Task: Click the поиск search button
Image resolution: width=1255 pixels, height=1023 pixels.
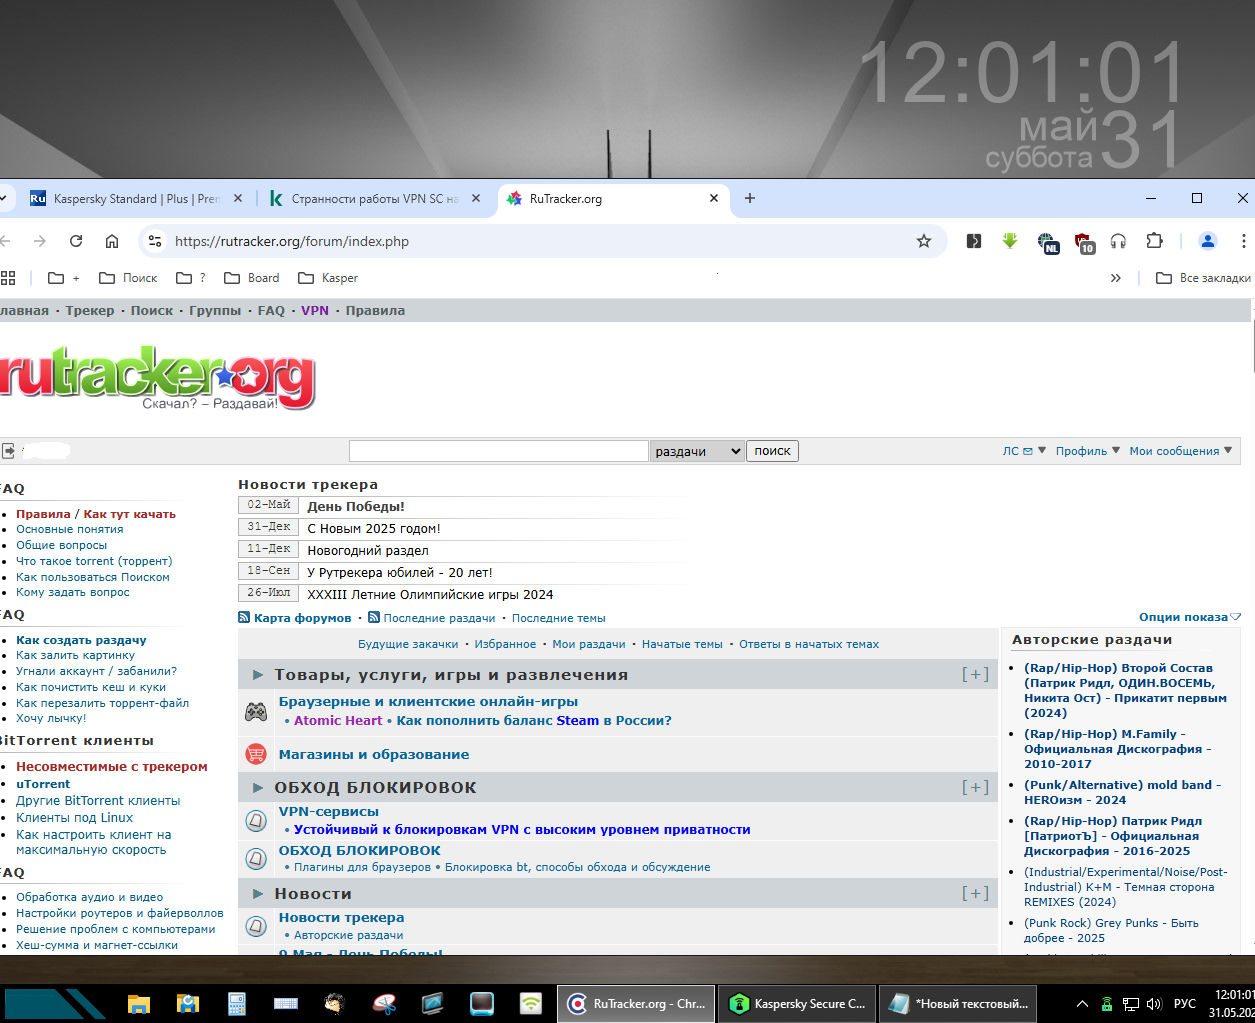Action: click(x=772, y=451)
